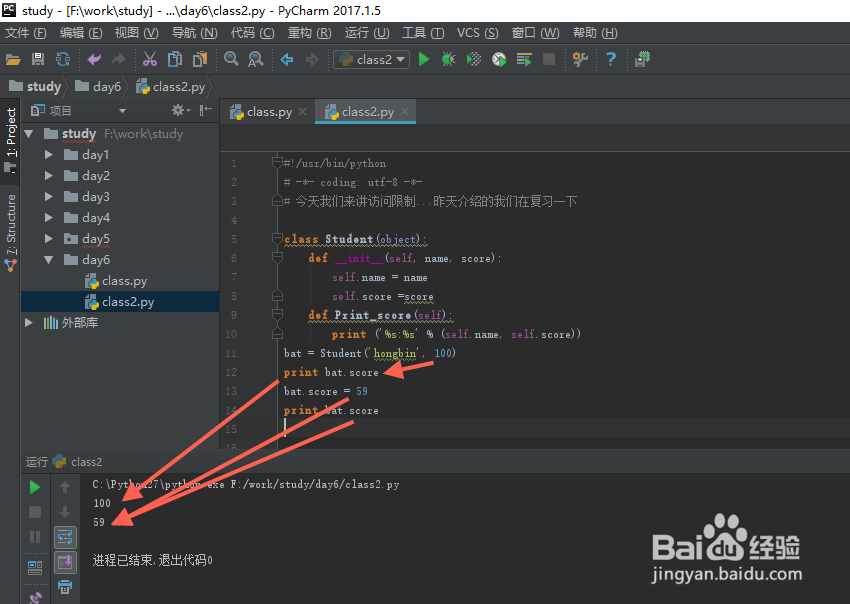The width and height of the screenshot is (850, 604).
Task: Open the 视图 (V) menu
Action: click(137, 33)
